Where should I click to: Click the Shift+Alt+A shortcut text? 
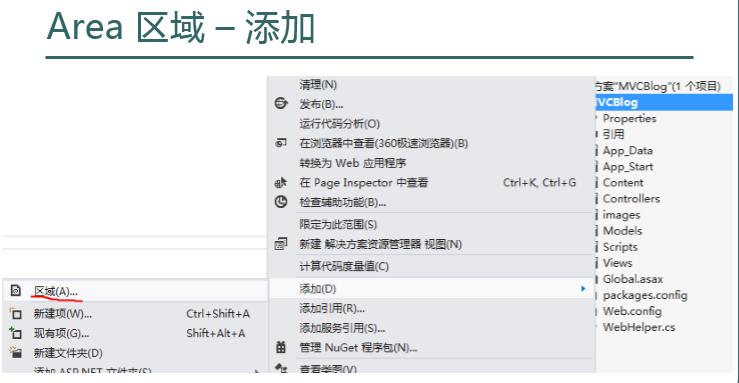point(215,334)
